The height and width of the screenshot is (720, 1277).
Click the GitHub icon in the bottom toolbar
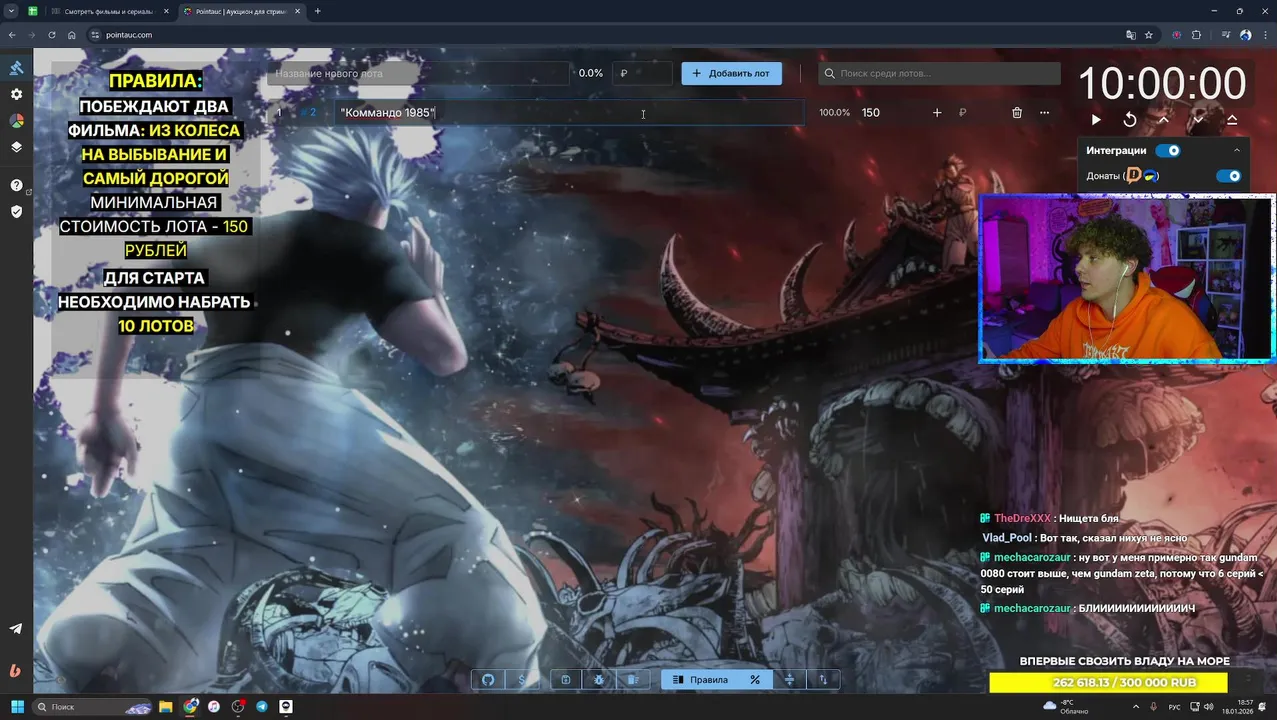(488, 680)
